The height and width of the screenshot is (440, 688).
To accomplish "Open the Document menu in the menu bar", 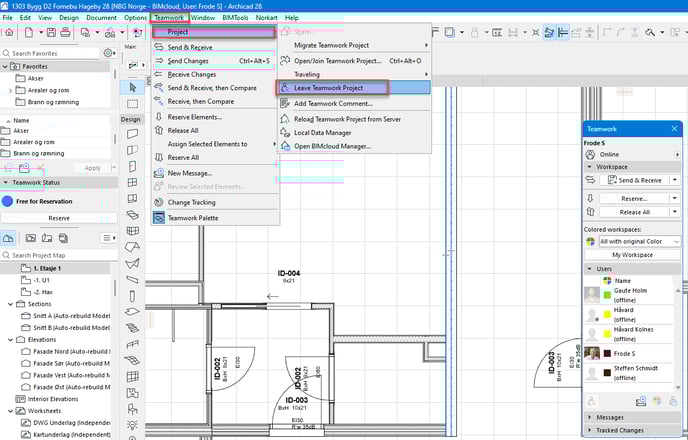I will pos(101,18).
